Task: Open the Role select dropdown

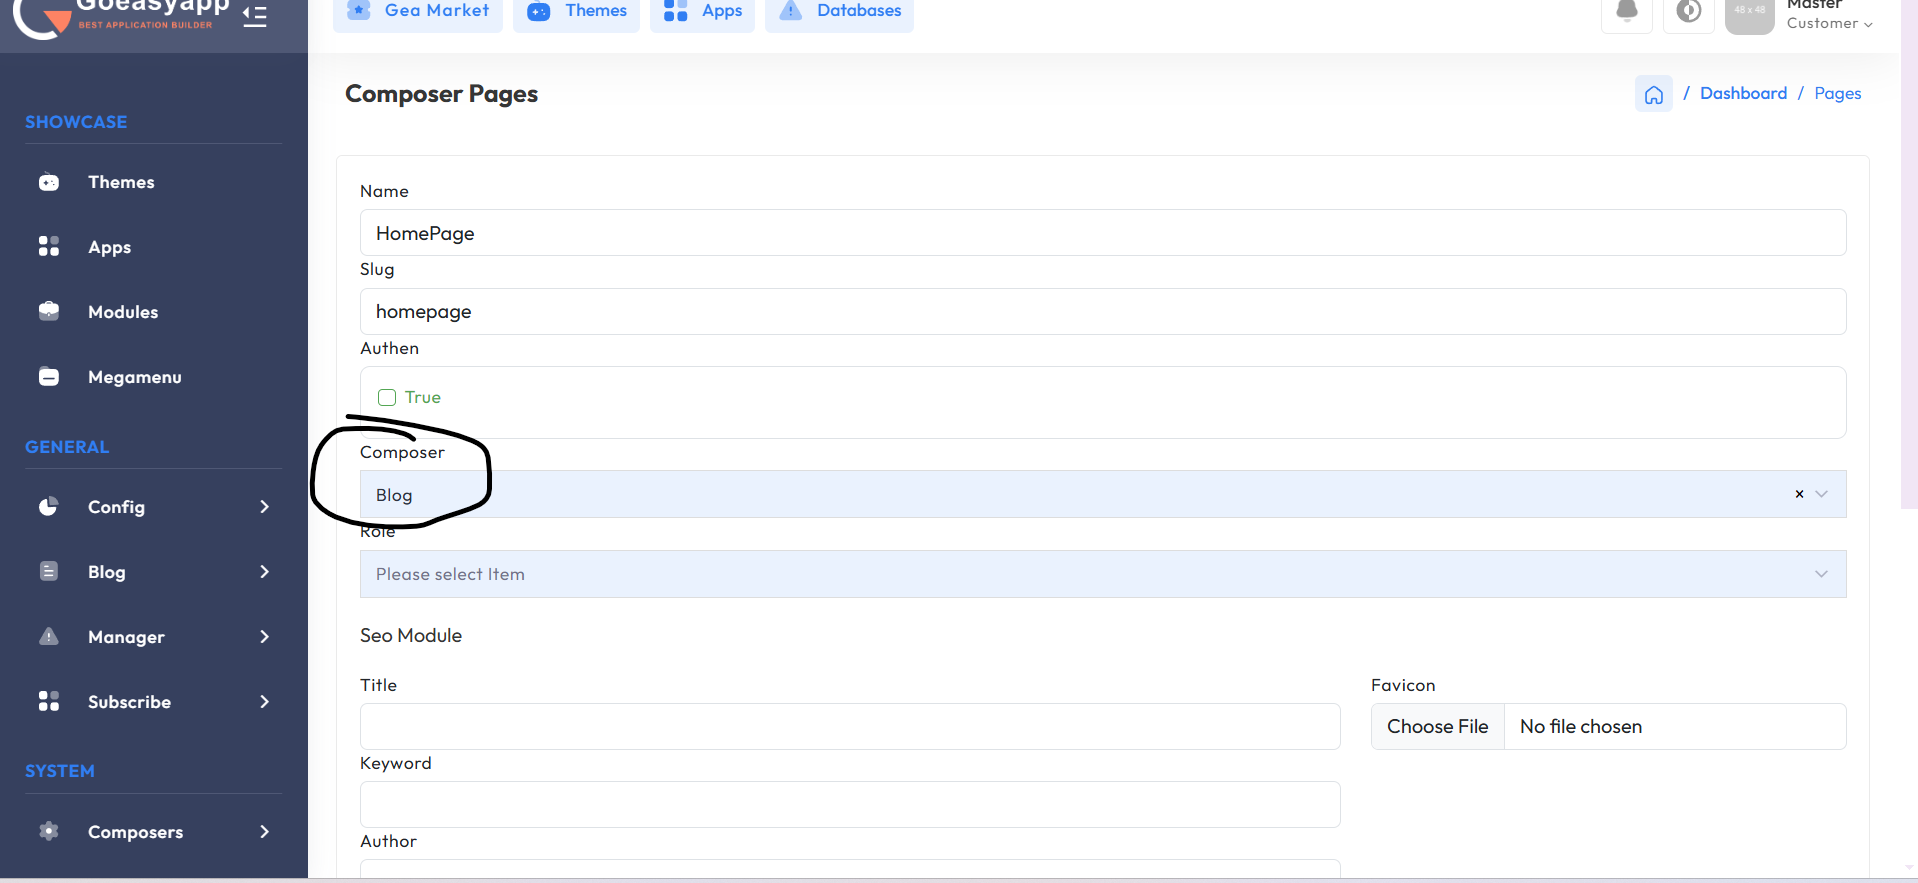Action: pyautogui.click(x=1102, y=574)
